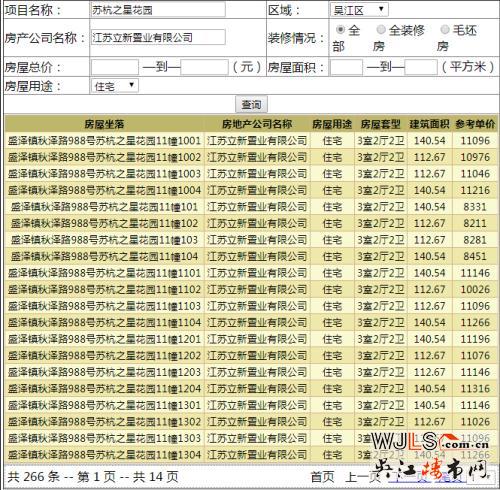Click the minimum 房屋面积 input field

tap(347, 67)
